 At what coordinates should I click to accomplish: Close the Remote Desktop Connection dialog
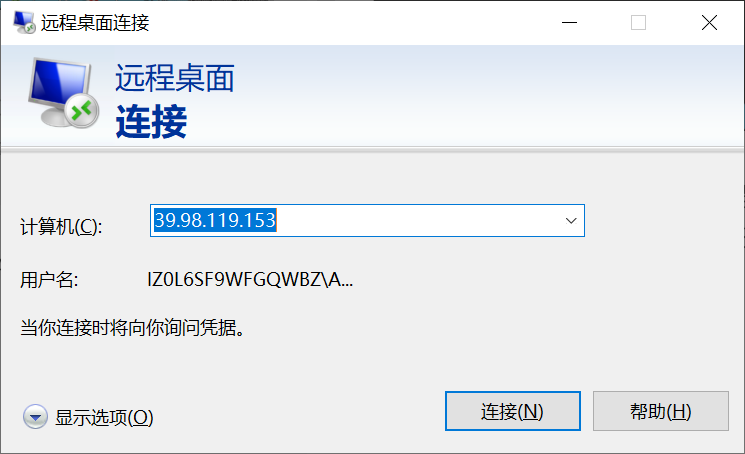click(x=709, y=22)
